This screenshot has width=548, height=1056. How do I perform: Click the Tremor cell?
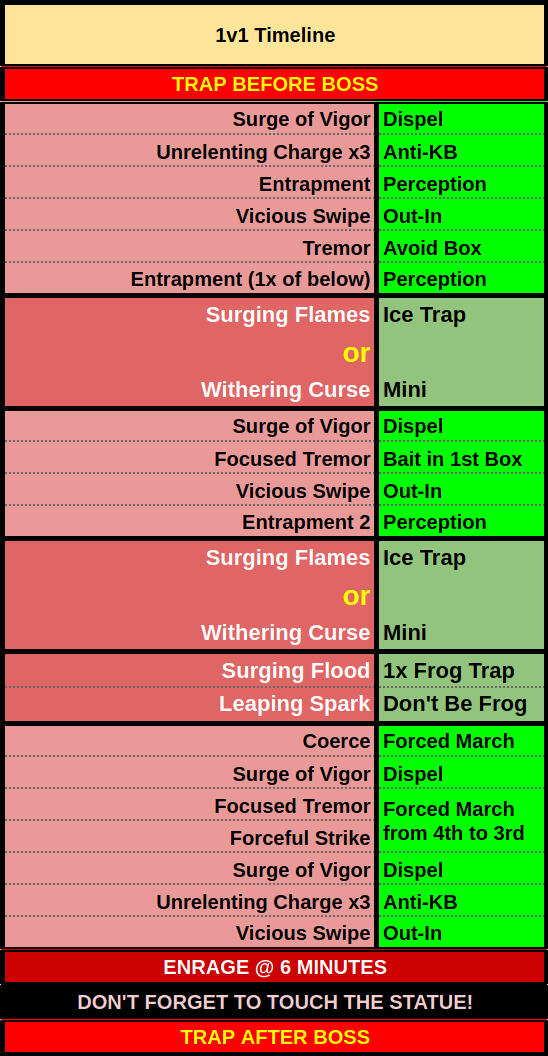(189, 246)
